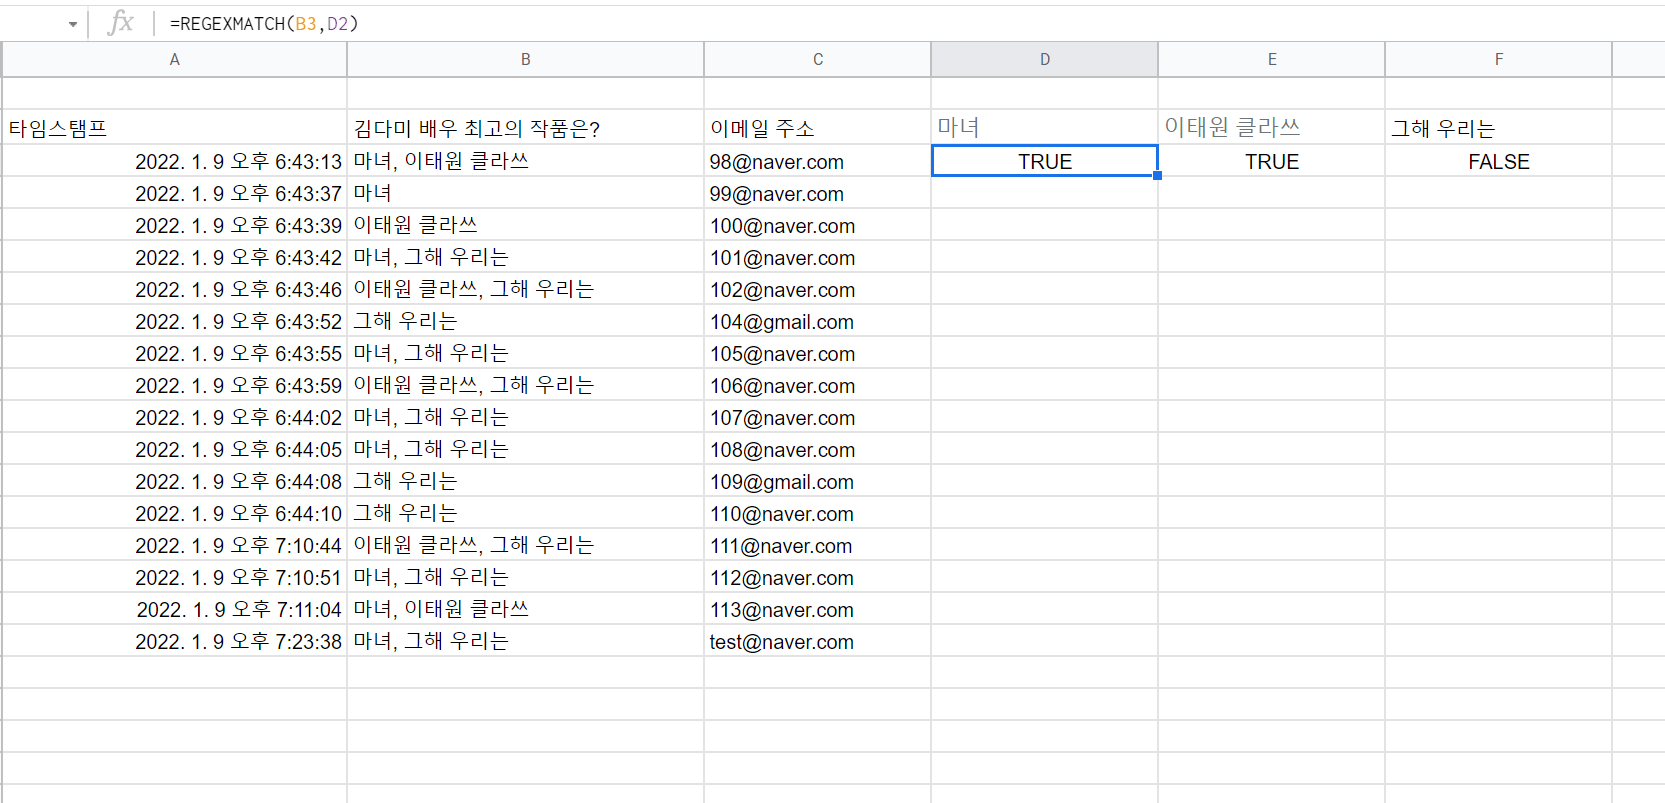Click timestamp 2022. 1. 9 오후 6:43:59

click(x=174, y=385)
